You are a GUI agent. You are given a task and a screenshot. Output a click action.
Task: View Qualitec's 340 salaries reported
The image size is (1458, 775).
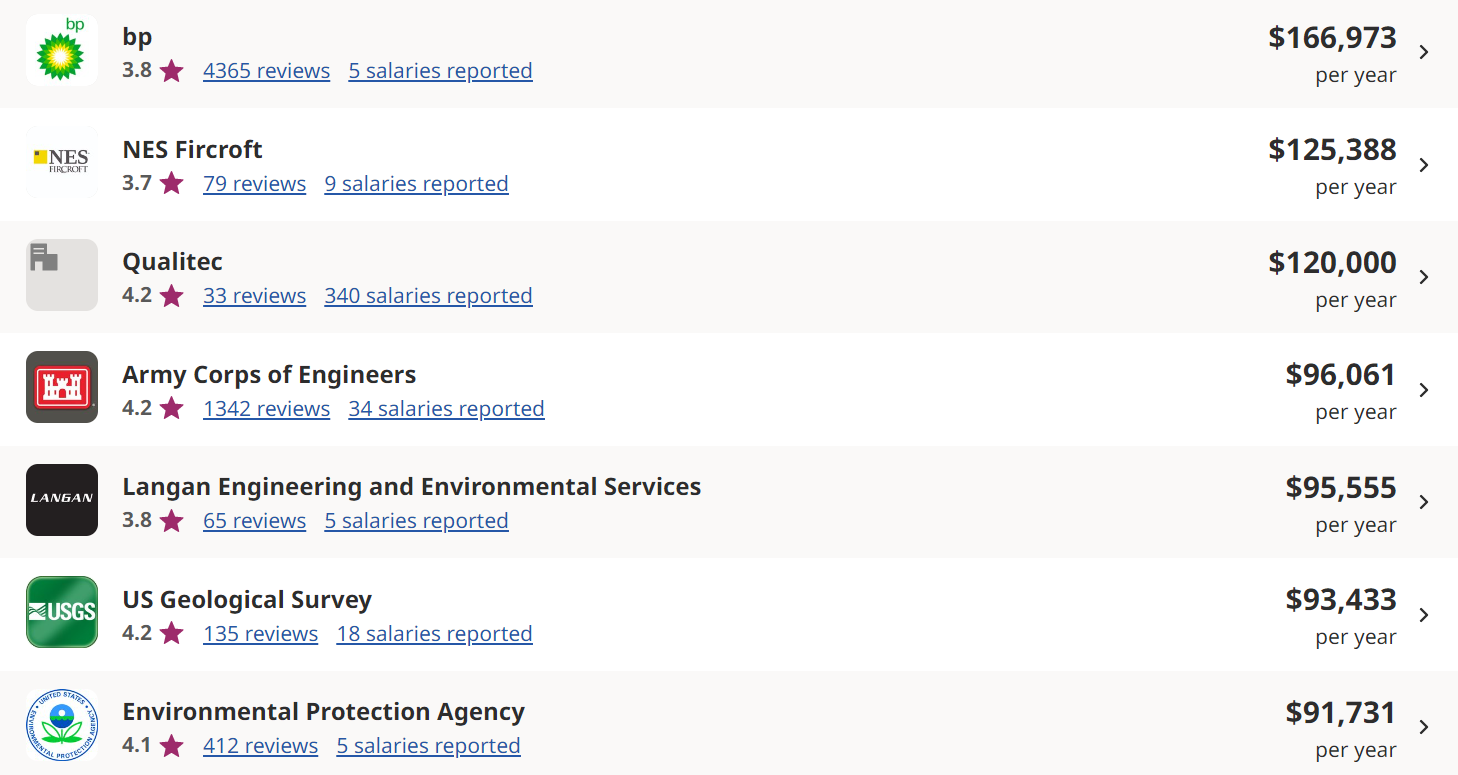click(428, 296)
